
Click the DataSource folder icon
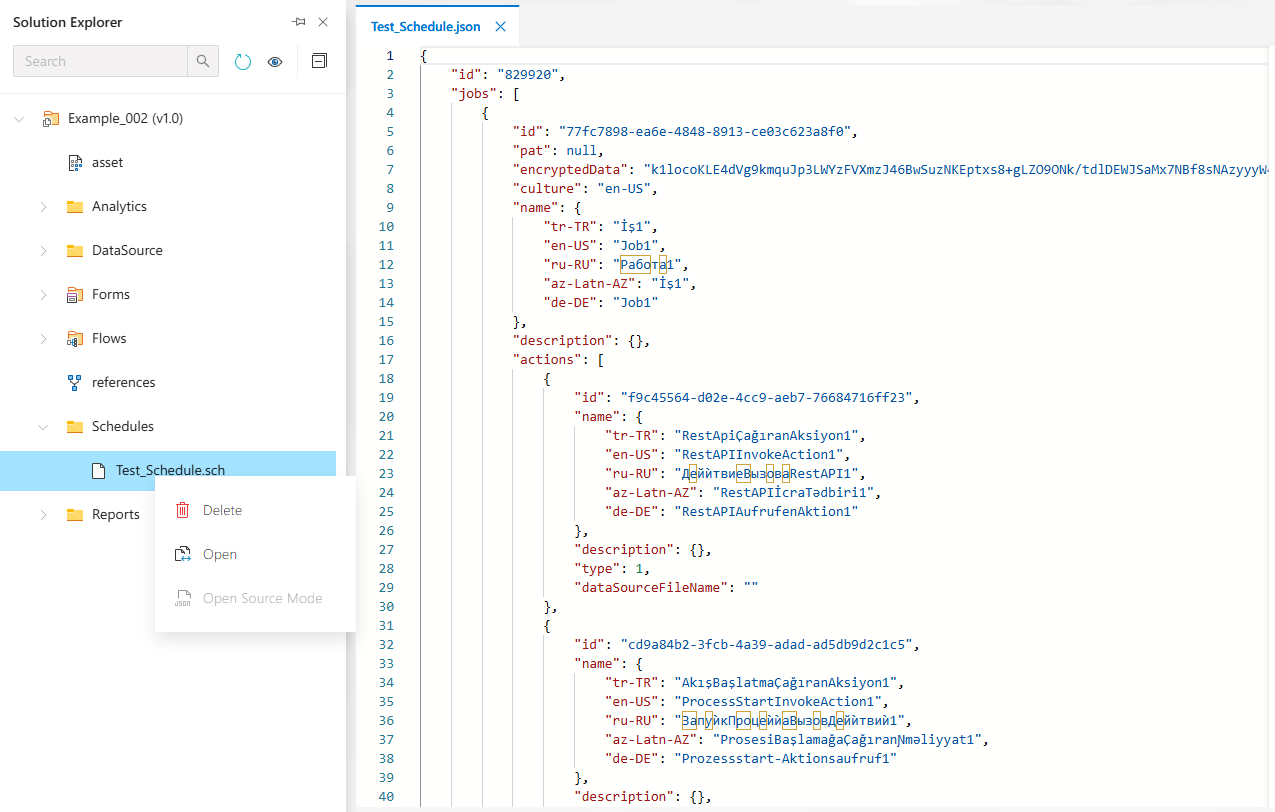coord(75,251)
